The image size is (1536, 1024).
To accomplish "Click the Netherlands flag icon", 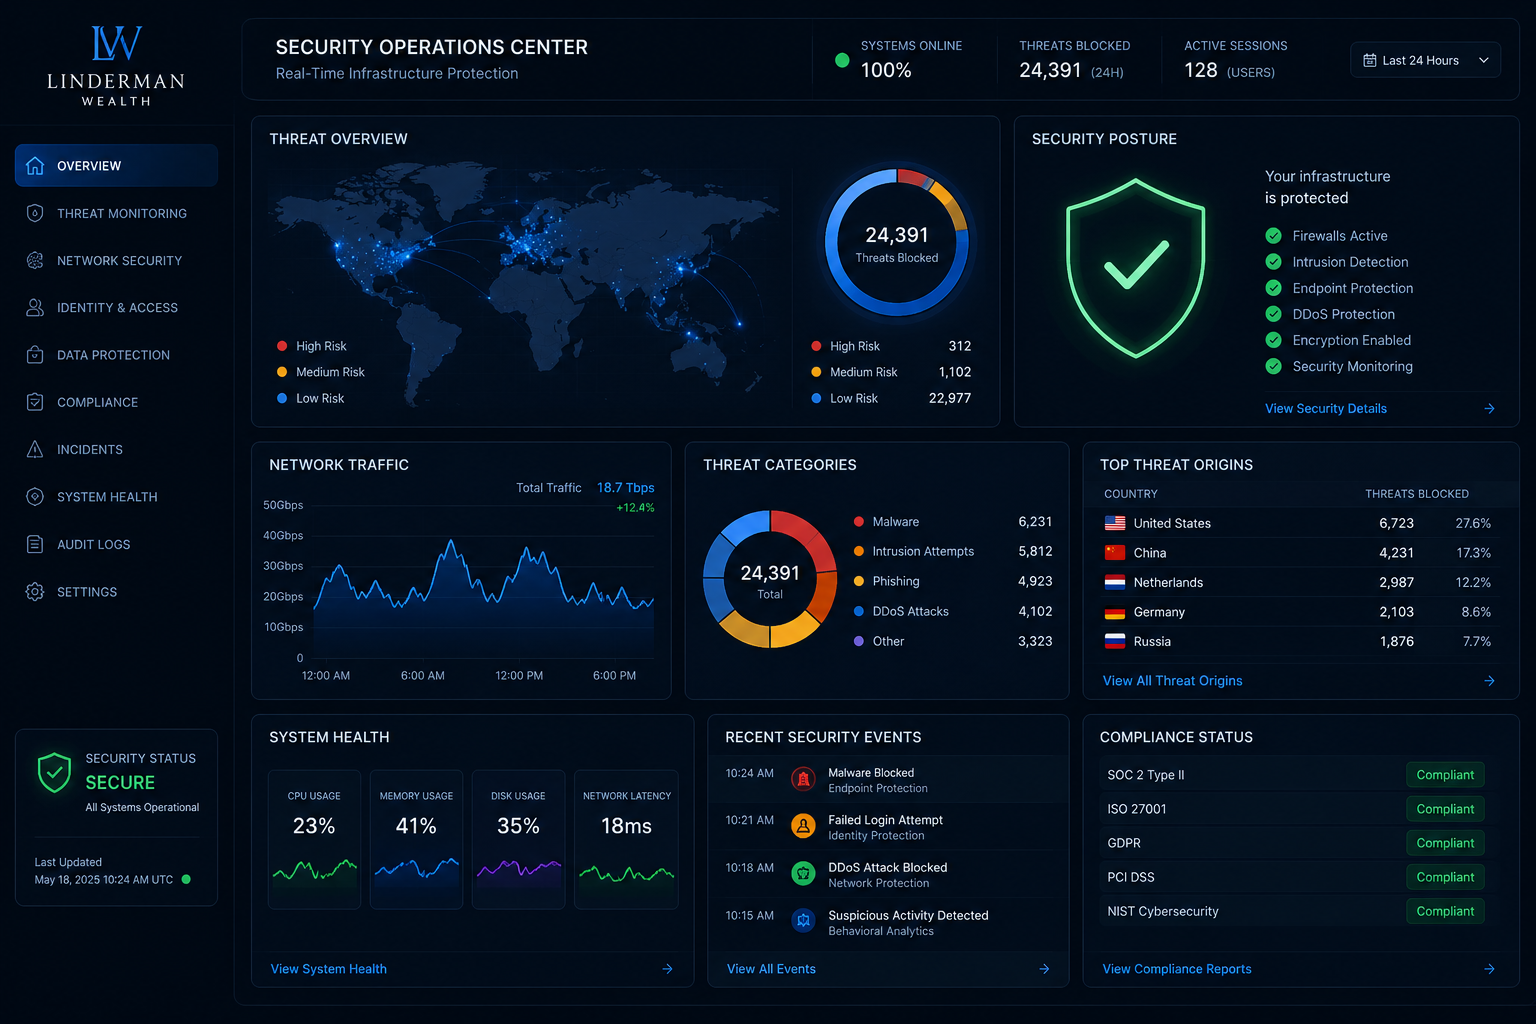I will click(1115, 582).
